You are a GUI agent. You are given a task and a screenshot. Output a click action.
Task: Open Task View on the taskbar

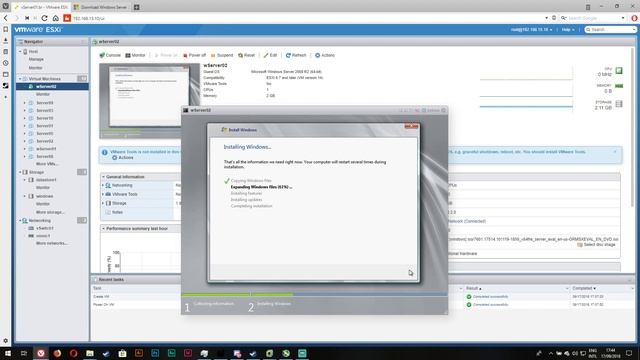(x=24, y=353)
